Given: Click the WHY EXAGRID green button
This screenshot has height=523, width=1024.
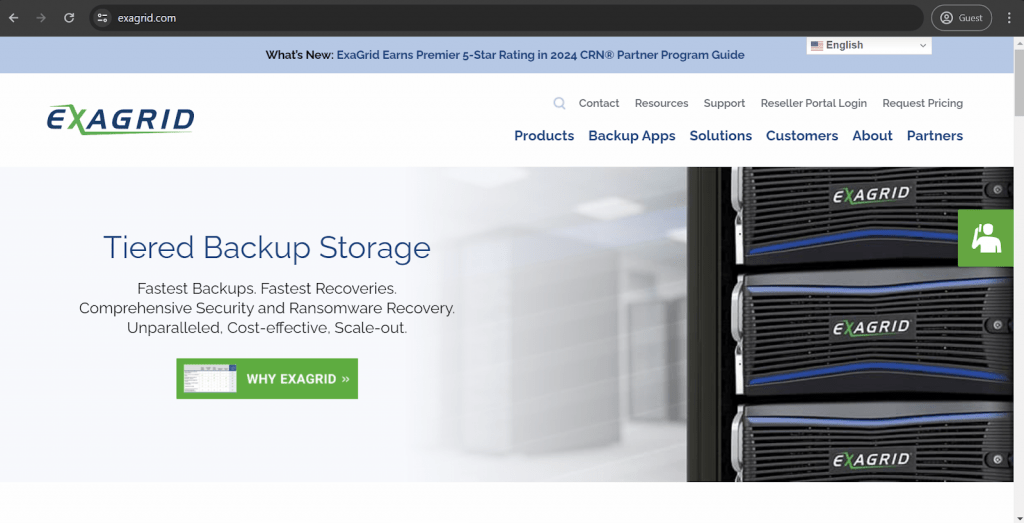Looking at the screenshot, I should click(267, 379).
